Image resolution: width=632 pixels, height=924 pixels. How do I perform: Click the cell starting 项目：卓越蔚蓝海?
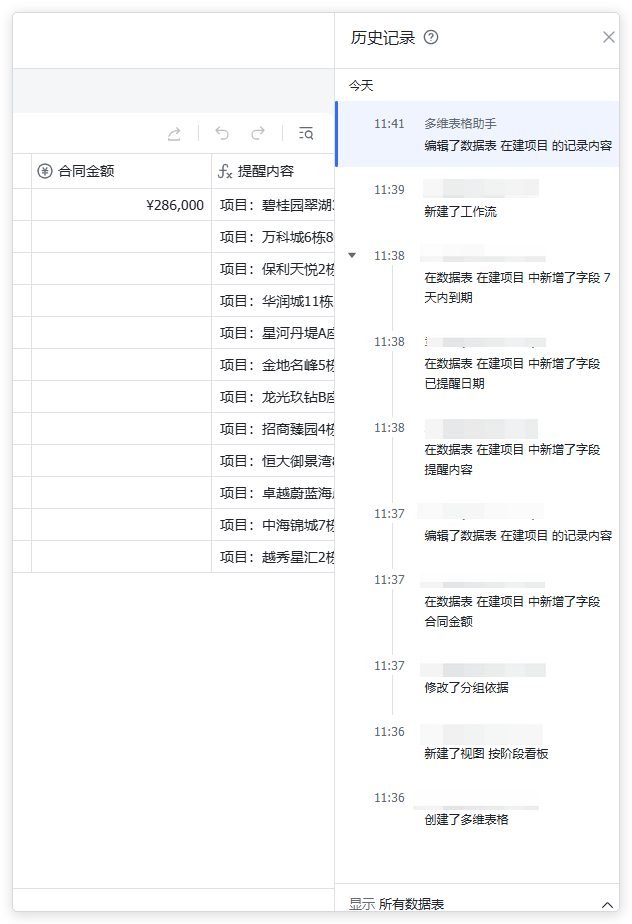[273, 493]
